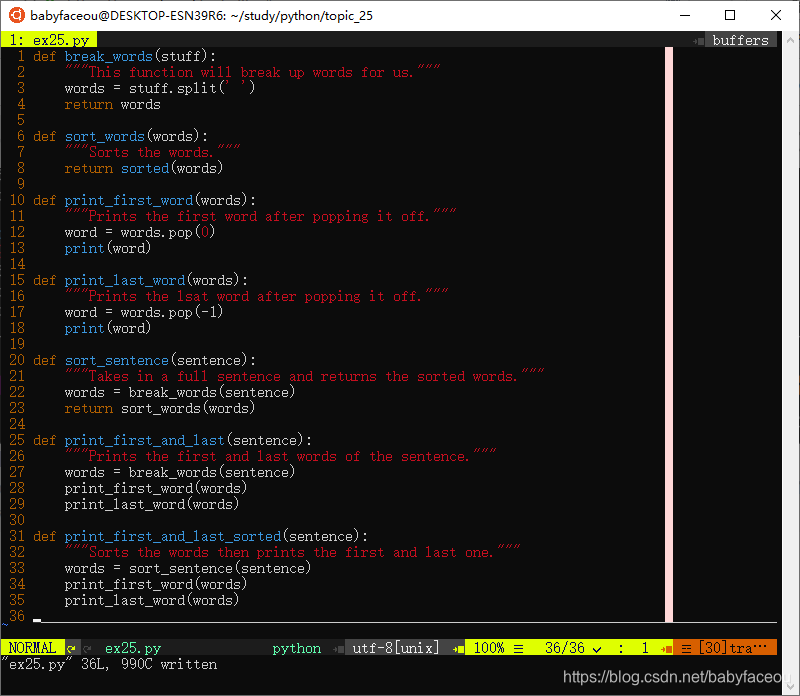This screenshot has height=696, width=800.
Task: Click line number 19 in the gutter
Action: (17, 344)
